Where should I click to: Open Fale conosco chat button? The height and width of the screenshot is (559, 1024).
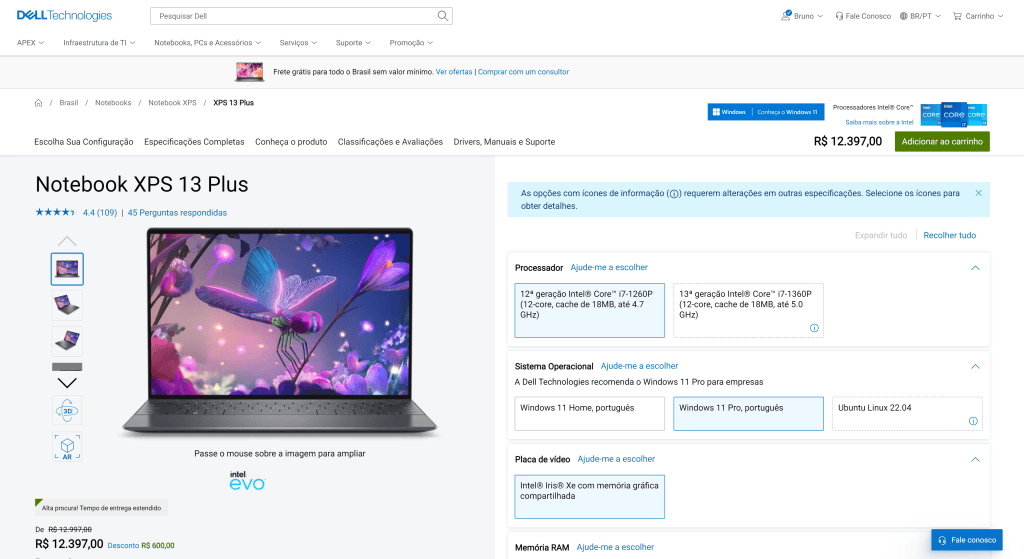click(967, 540)
